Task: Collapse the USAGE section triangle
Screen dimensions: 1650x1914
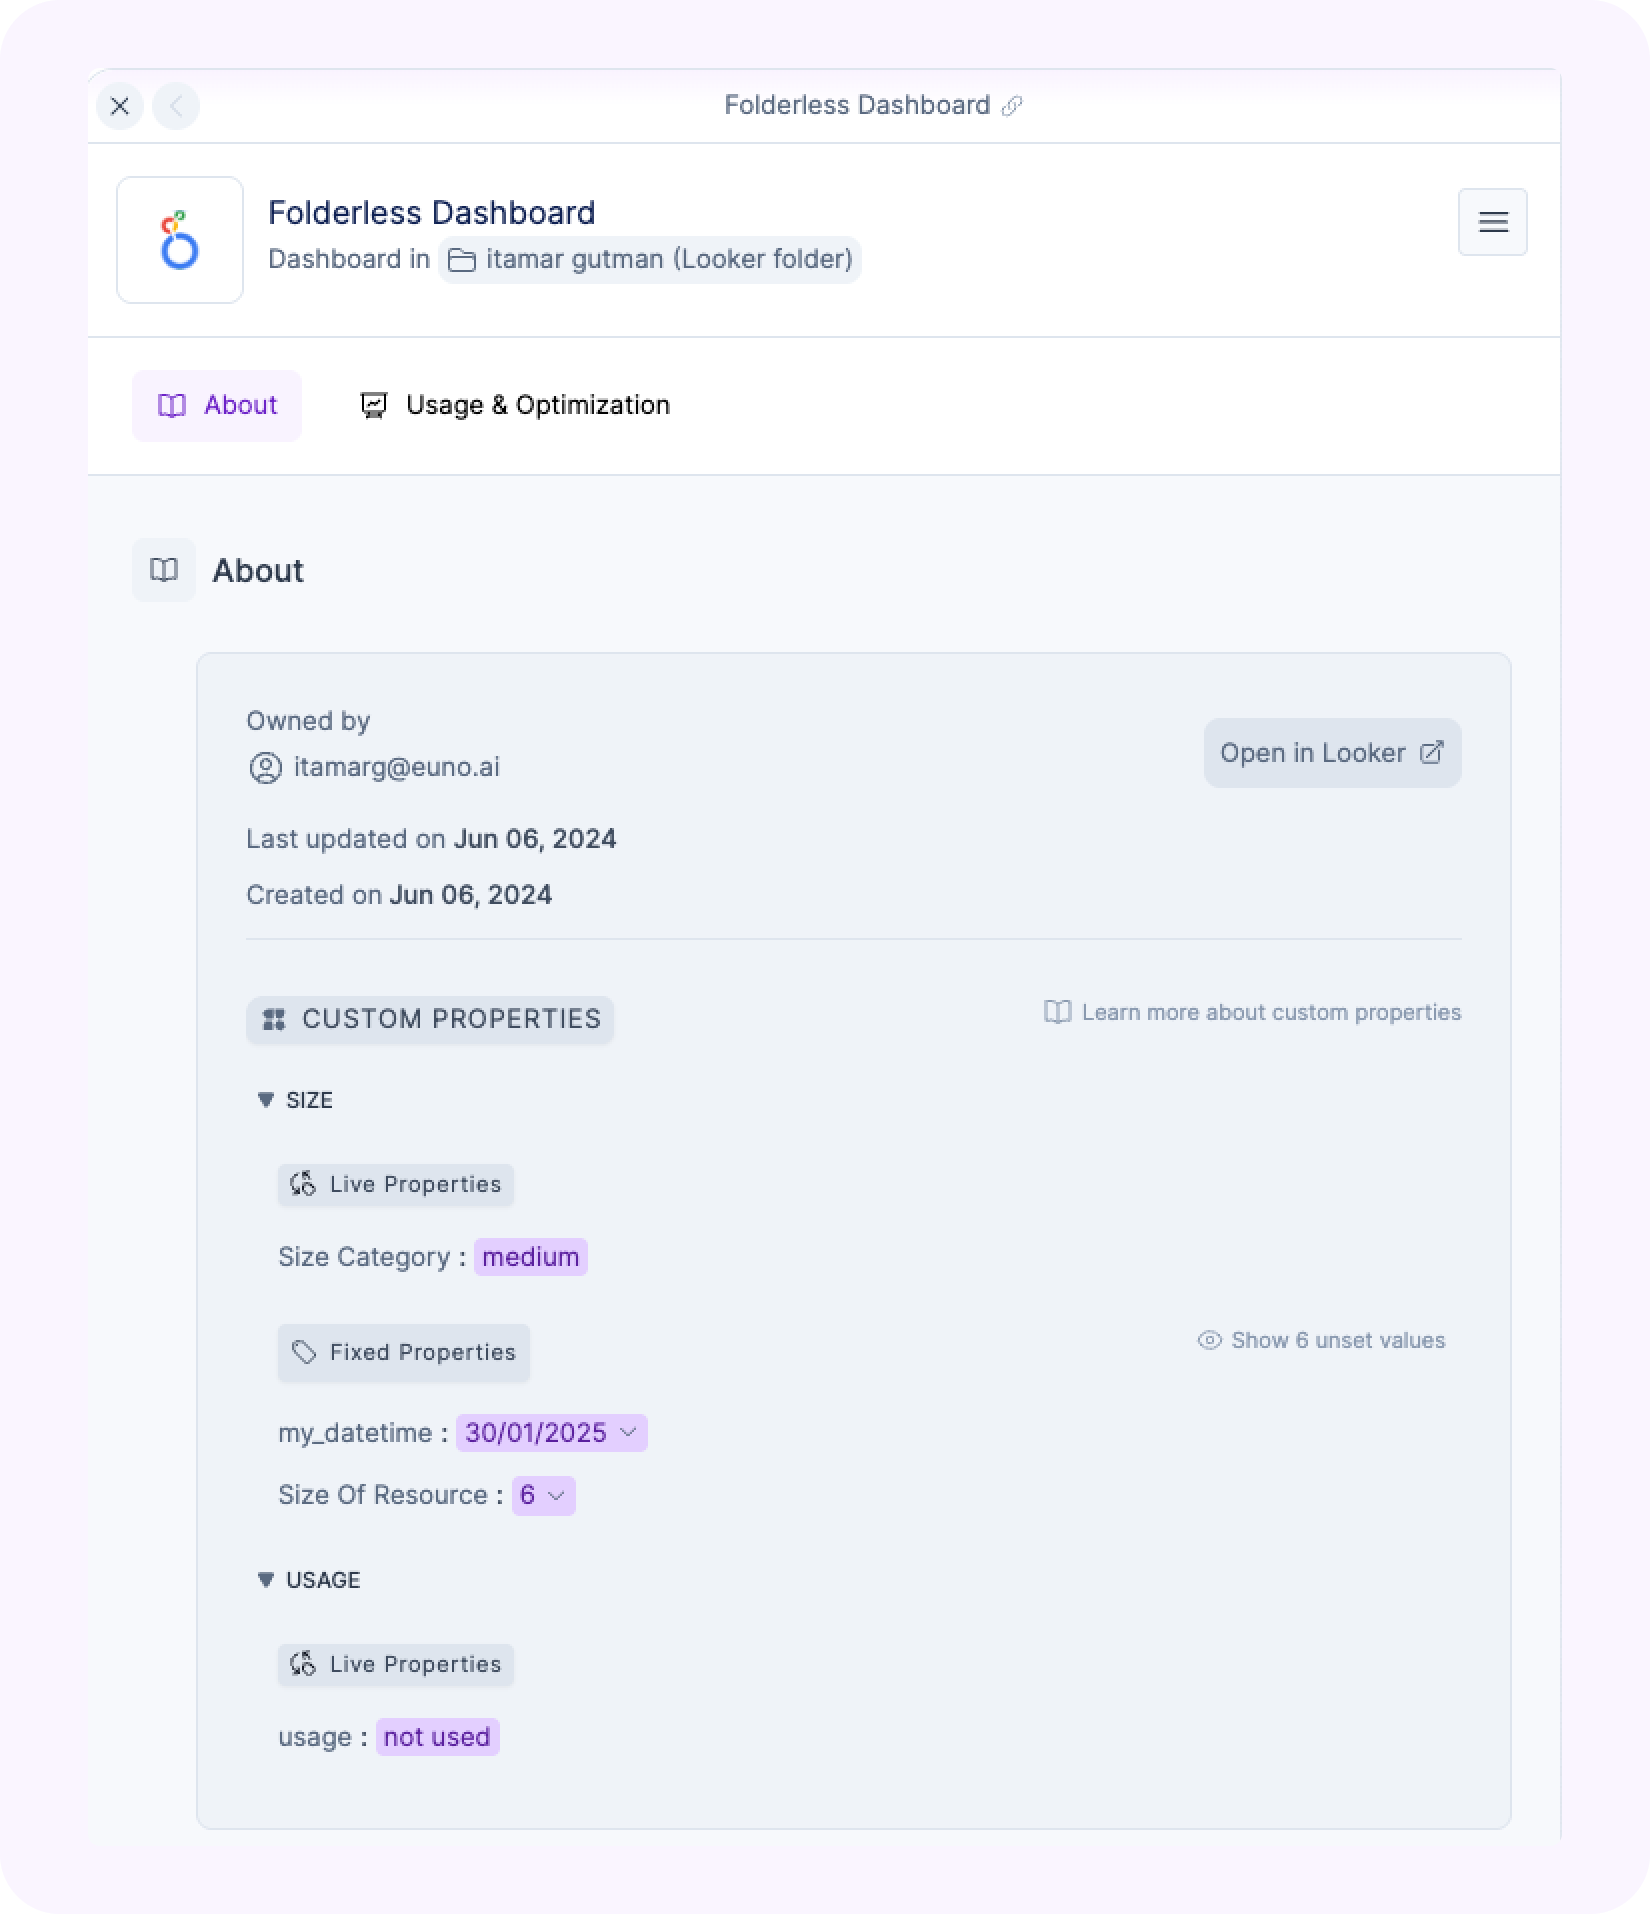Action: coord(266,1580)
